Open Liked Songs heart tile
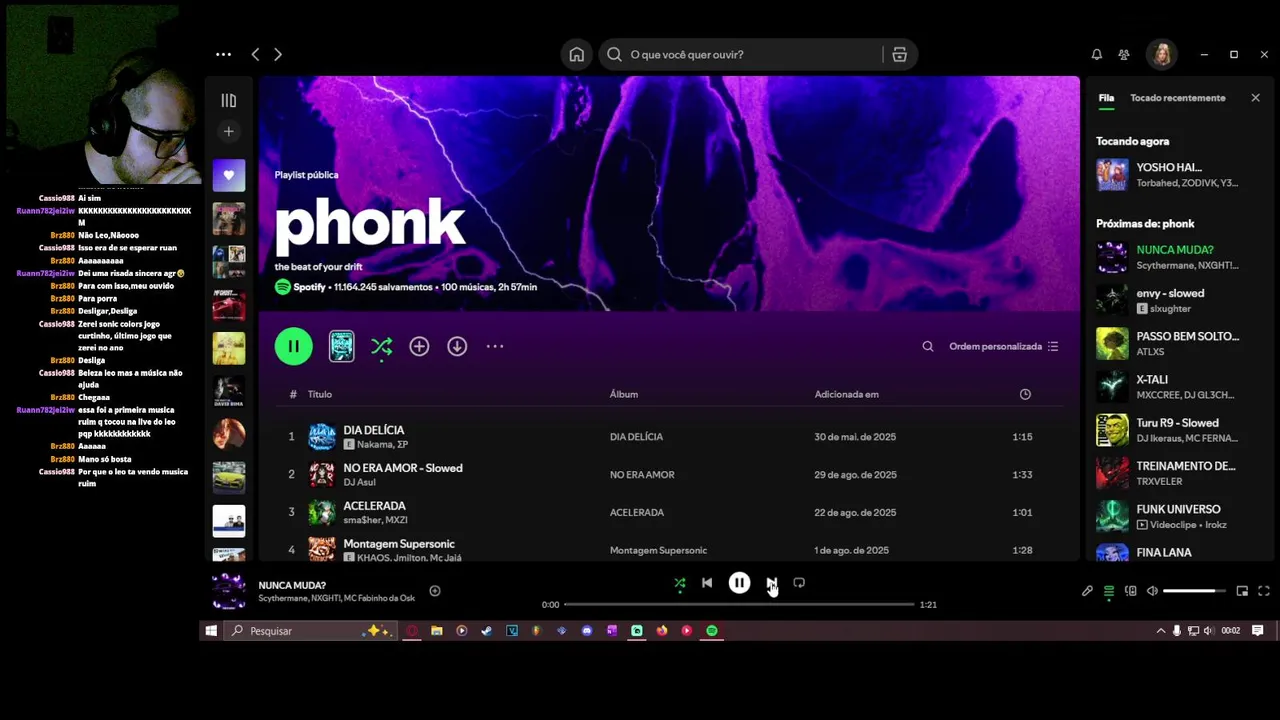Image resolution: width=1280 pixels, height=720 pixels. (229, 175)
